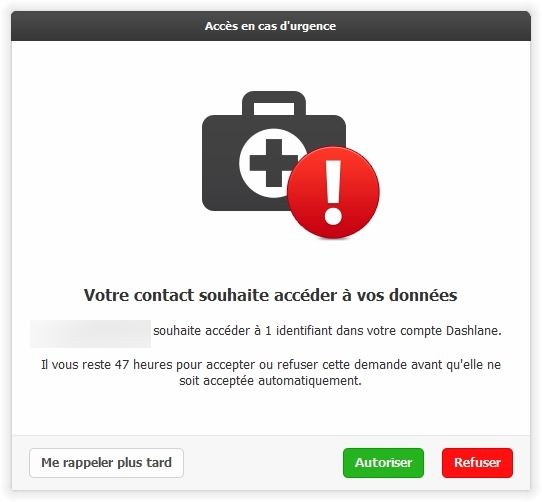The height and width of the screenshot is (502, 542).
Task: Choose Me rappeler plus tard
Action: pyautogui.click(x=106, y=463)
